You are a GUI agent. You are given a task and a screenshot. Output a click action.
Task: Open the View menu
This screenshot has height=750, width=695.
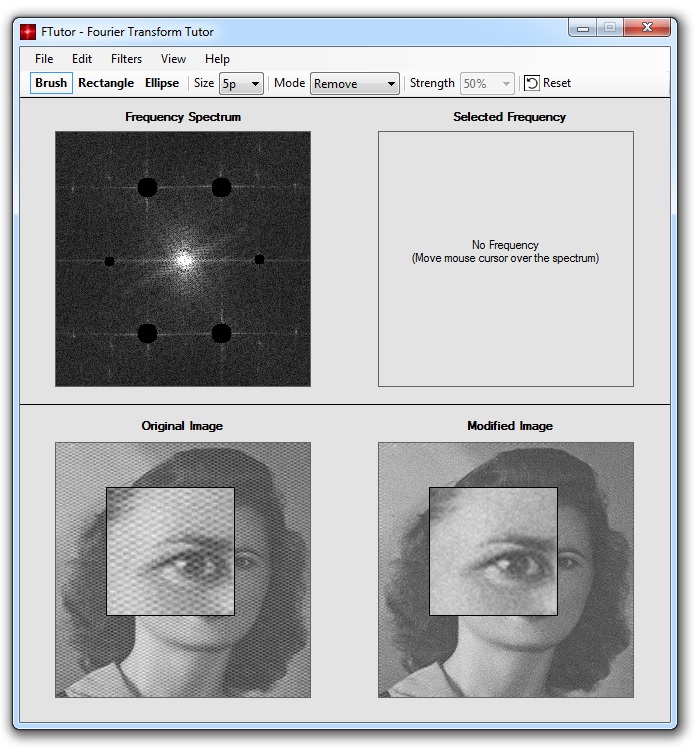coord(173,59)
